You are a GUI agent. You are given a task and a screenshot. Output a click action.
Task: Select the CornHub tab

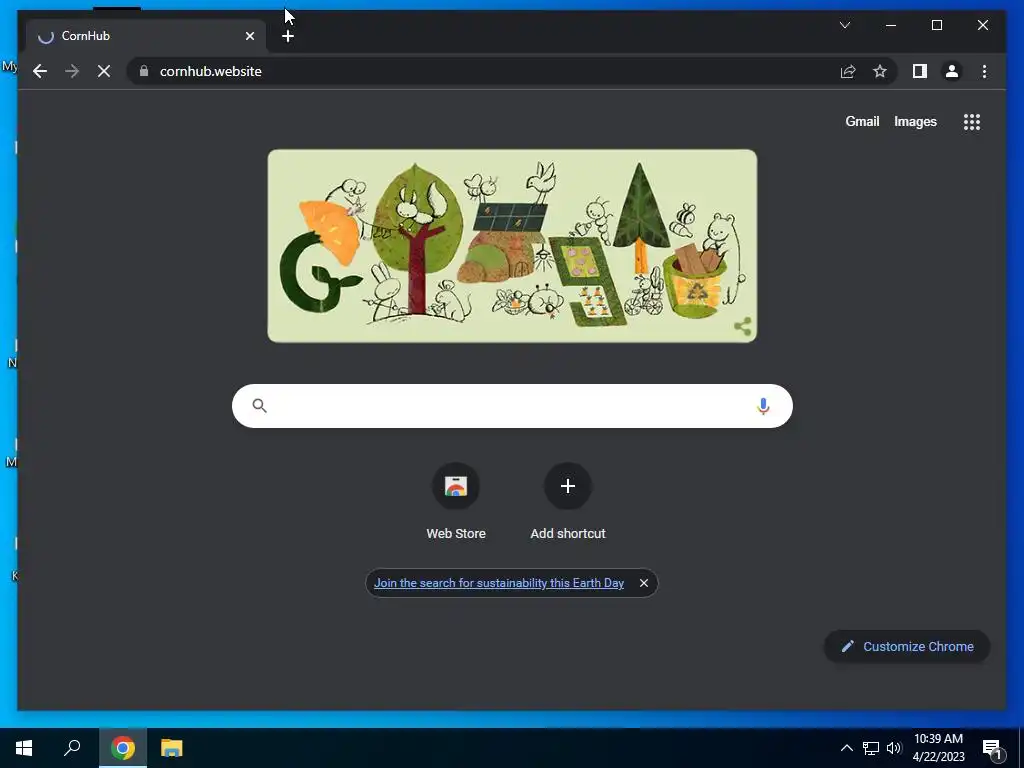pos(146,36)
